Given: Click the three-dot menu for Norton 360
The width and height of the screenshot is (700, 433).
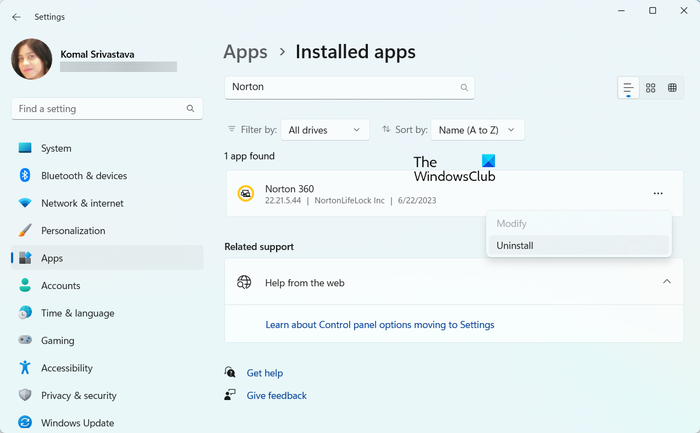Looking at the screenshot, I should [x=657, y=193].
